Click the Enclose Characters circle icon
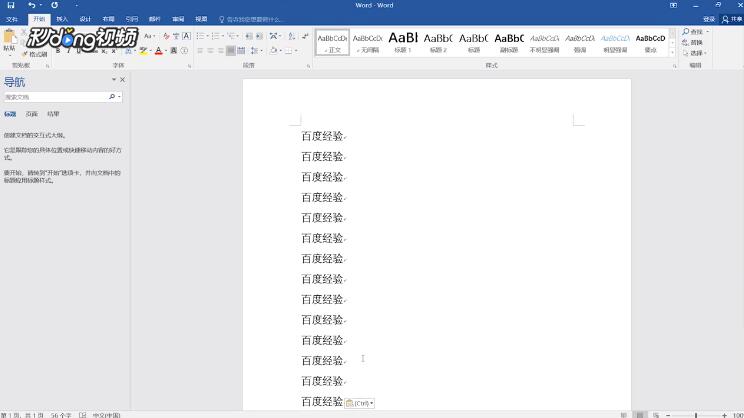Viewport: 744px width, 418px height. (185, 51)
